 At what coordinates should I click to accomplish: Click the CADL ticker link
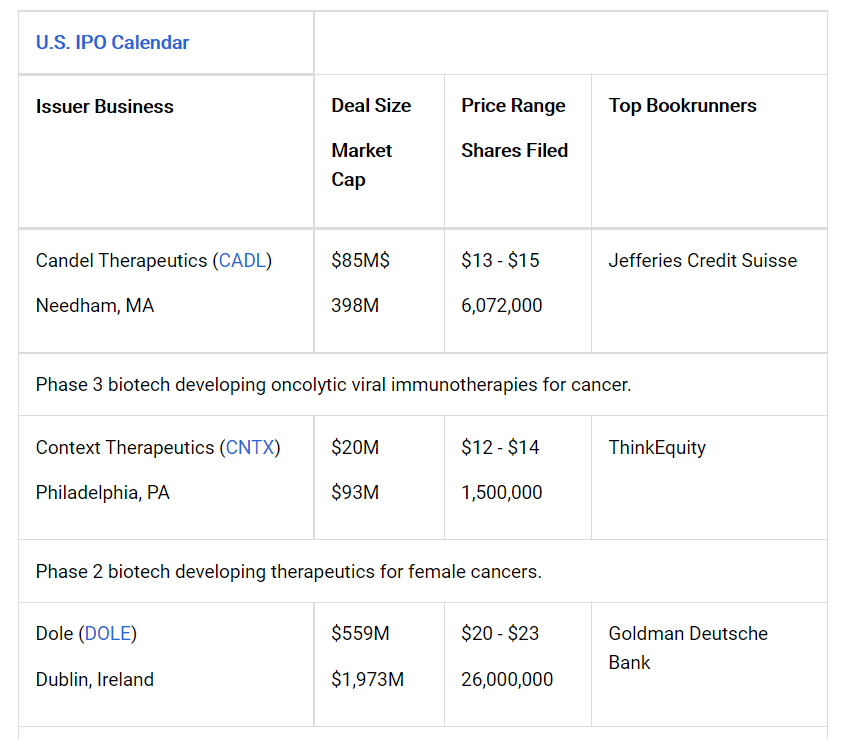(x=245, y=260)
